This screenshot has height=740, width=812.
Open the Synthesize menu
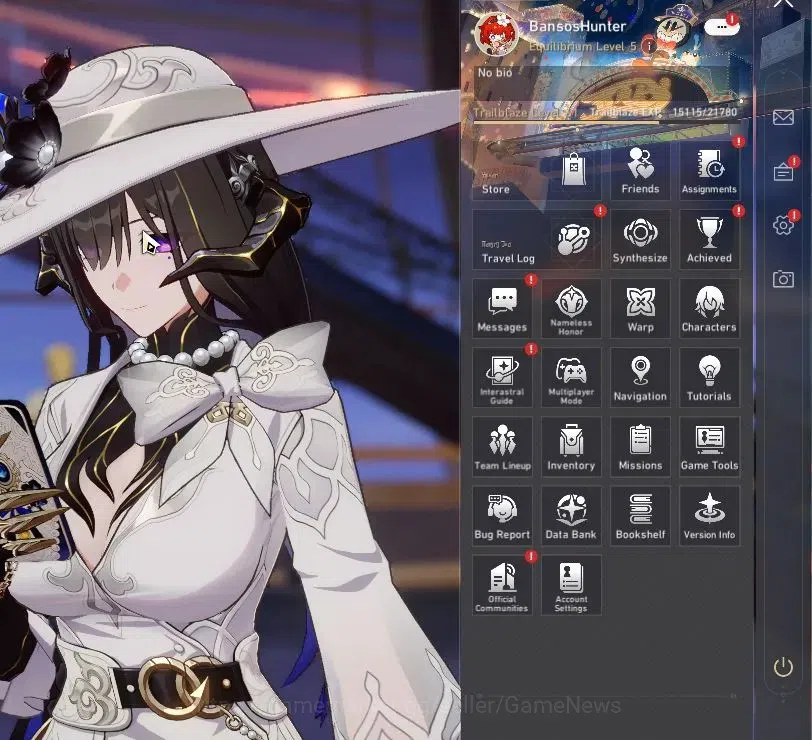tap(640, 240)
